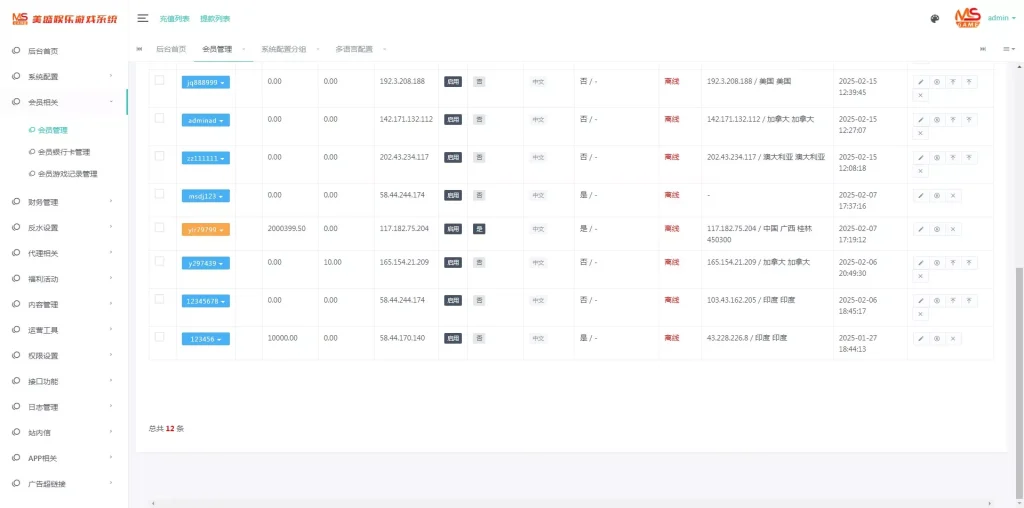Click the circle view icon for msdj123

click(x=937, y=196)
